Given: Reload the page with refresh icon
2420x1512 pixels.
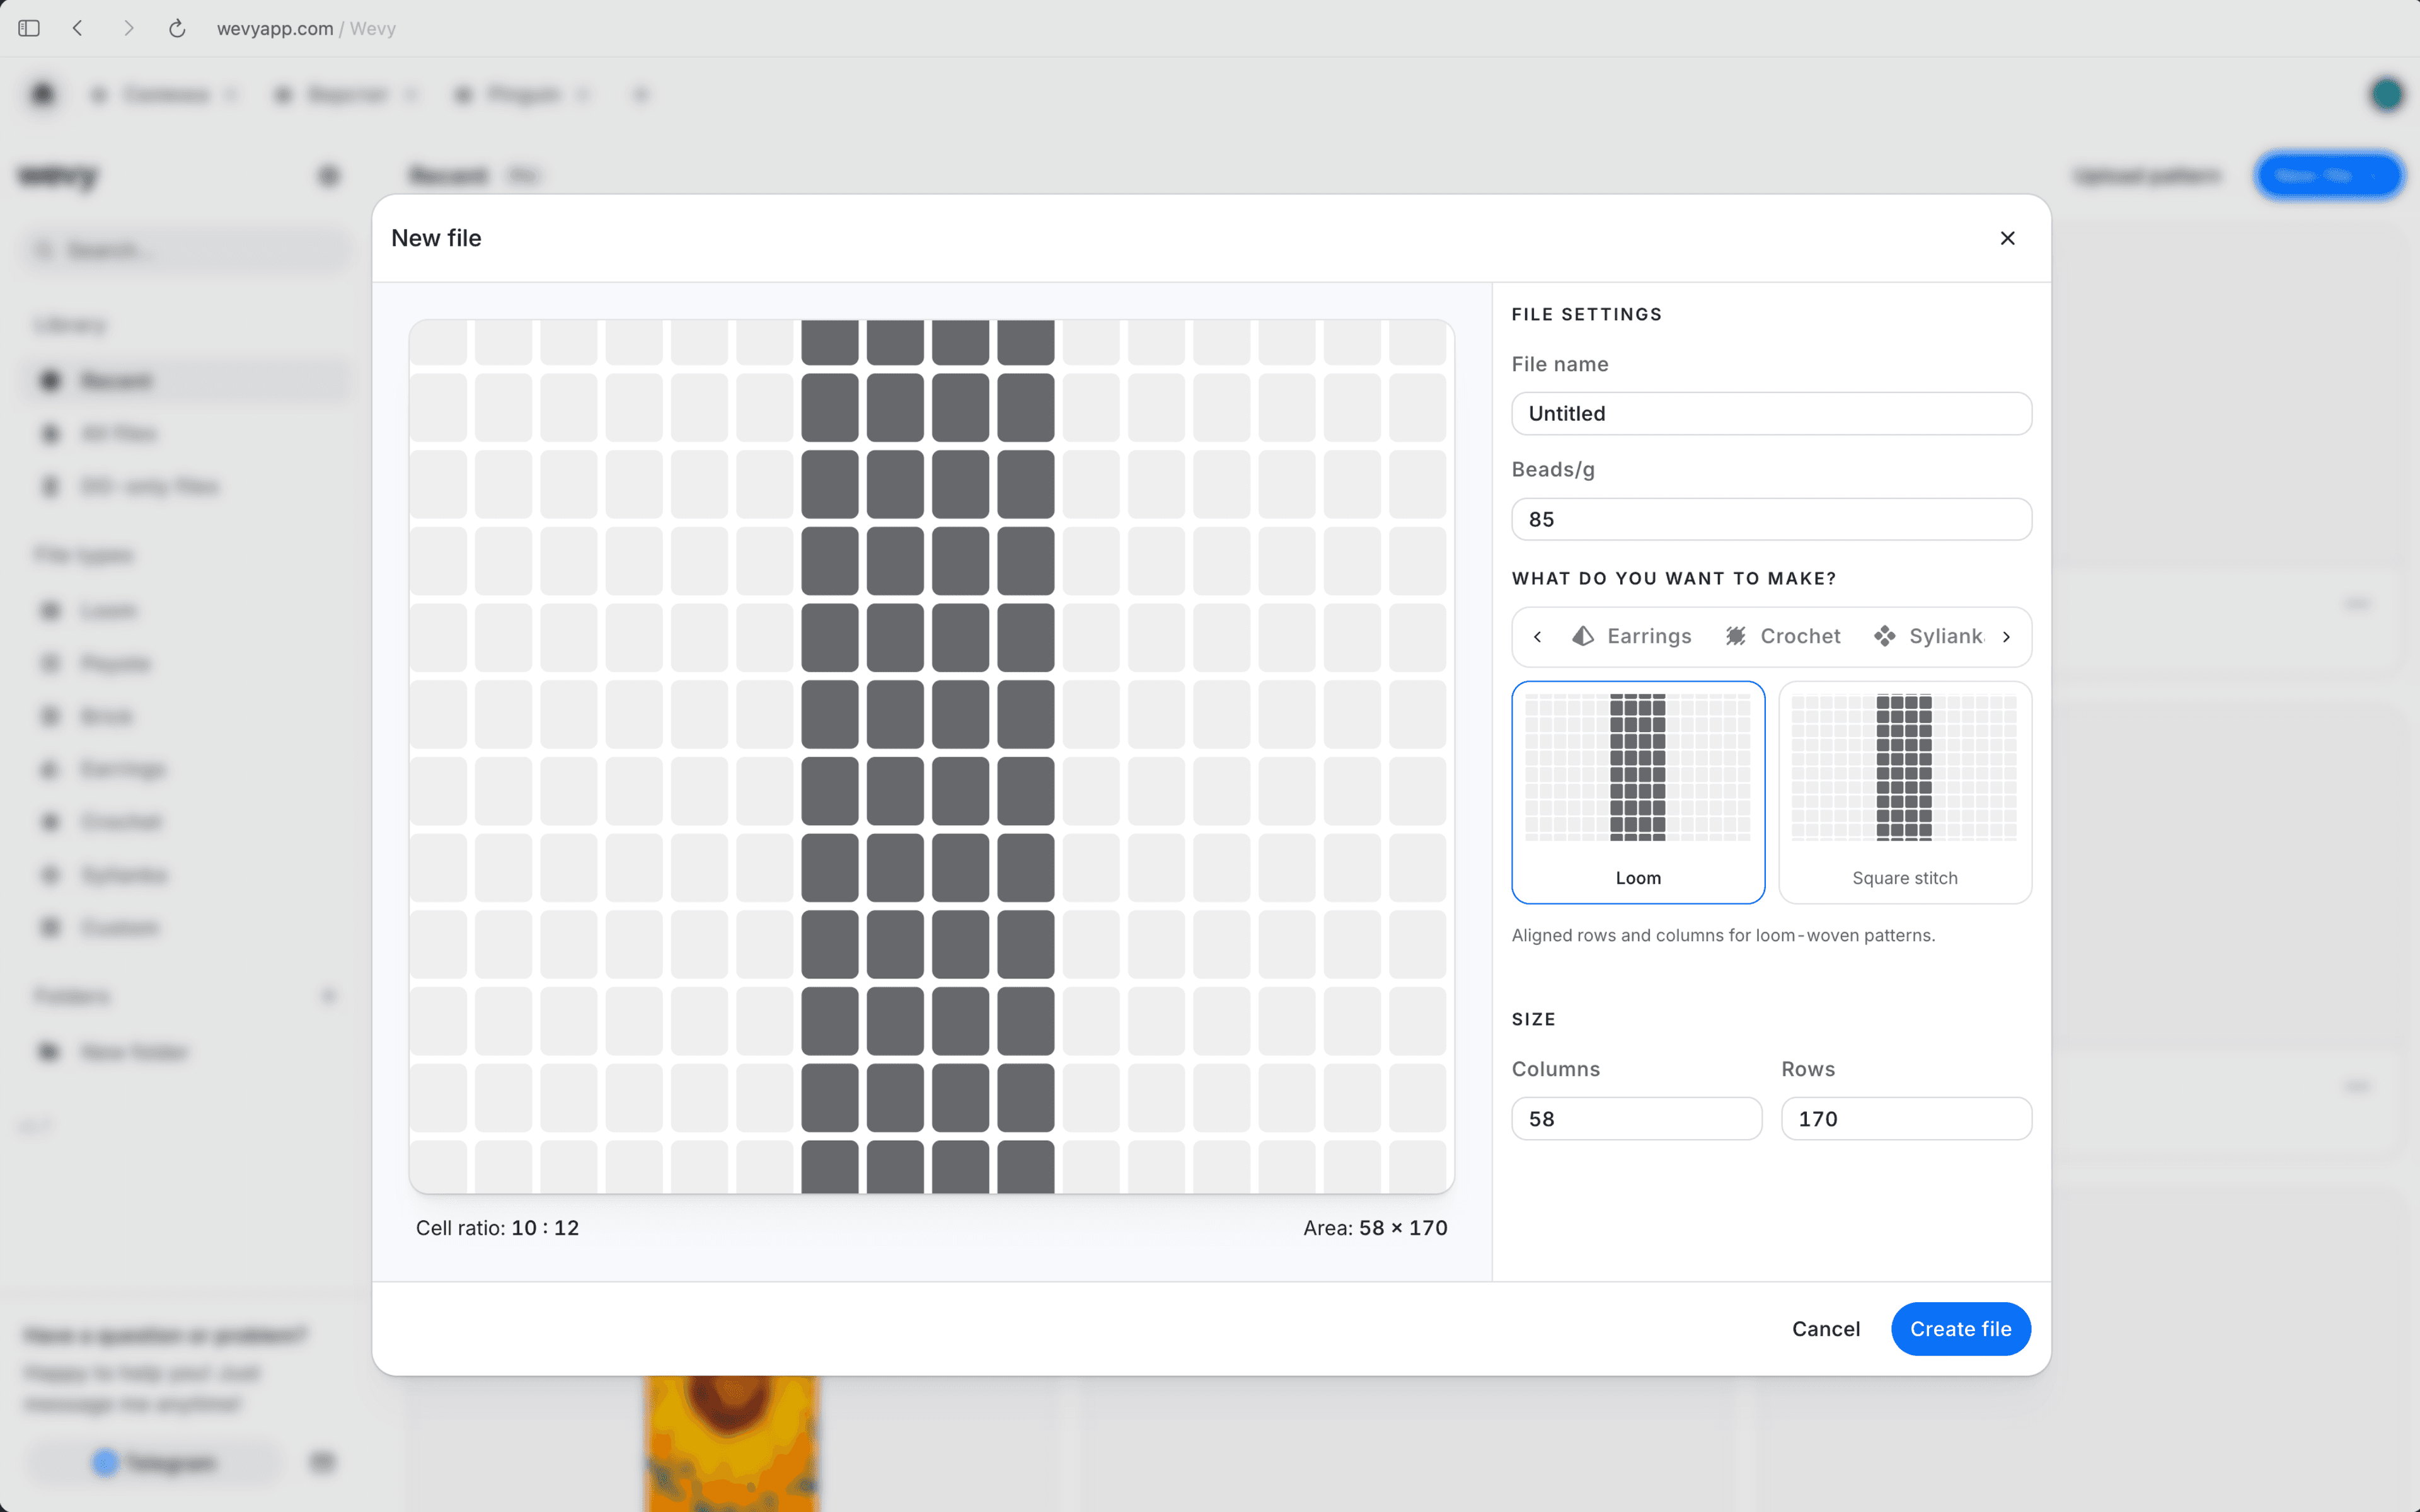Looking at the screenshot, I should coord(177,28).
